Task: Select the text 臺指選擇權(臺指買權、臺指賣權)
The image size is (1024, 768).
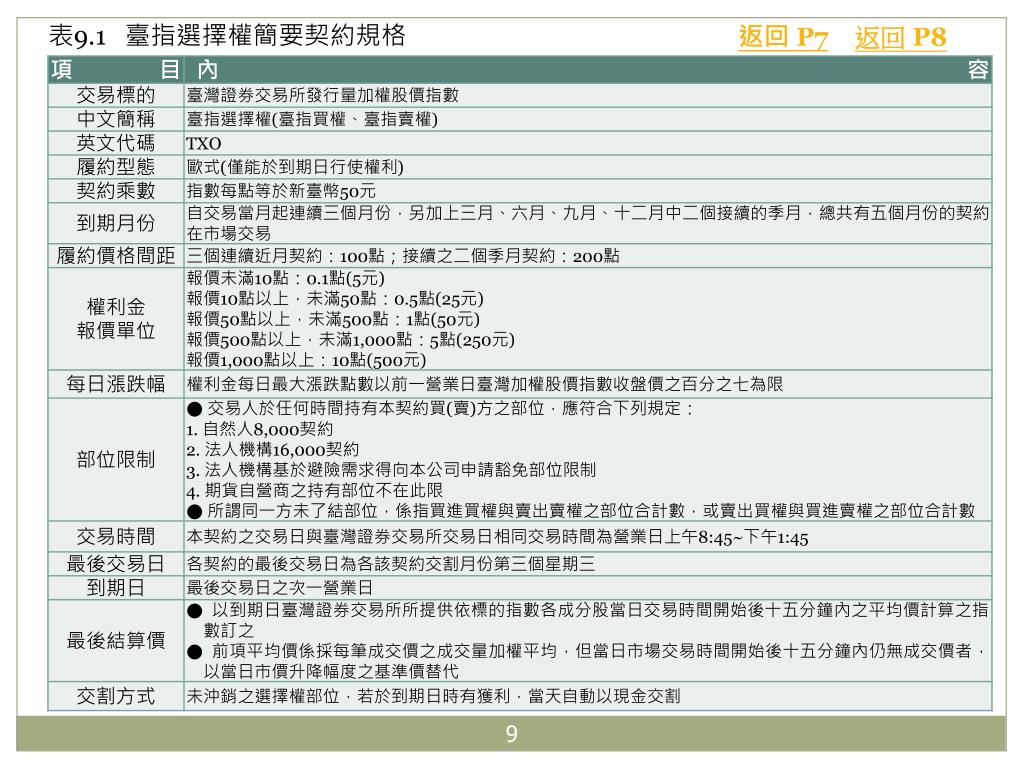Action: coord(312,119)
